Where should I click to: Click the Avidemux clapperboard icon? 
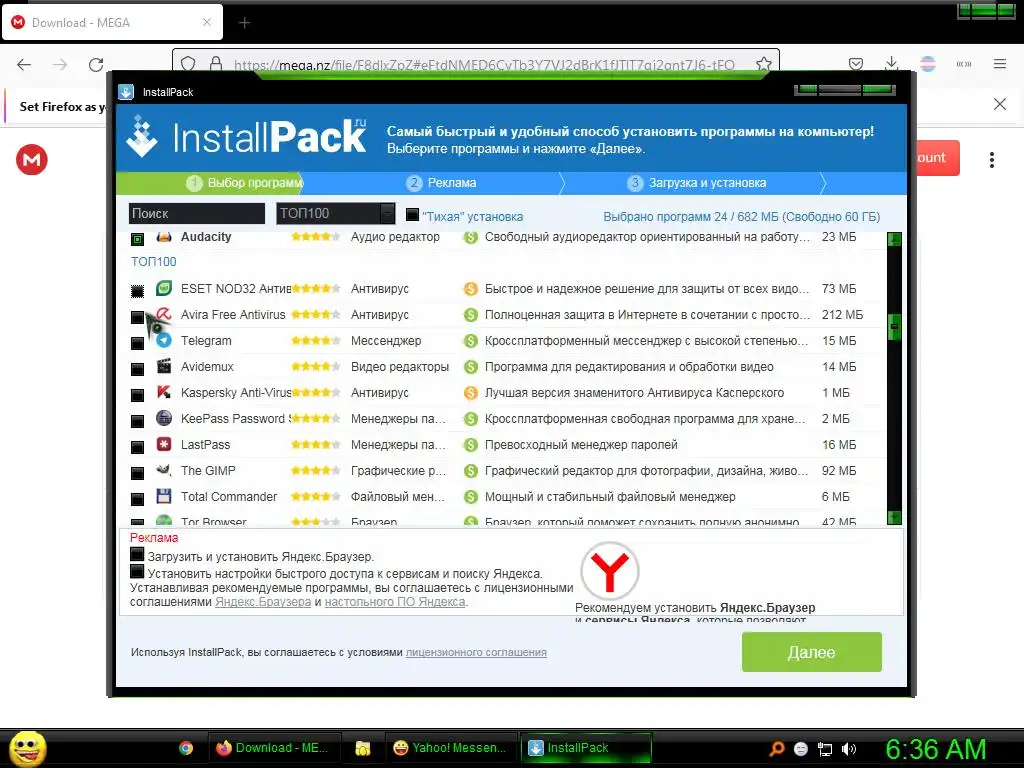point(164,366)
